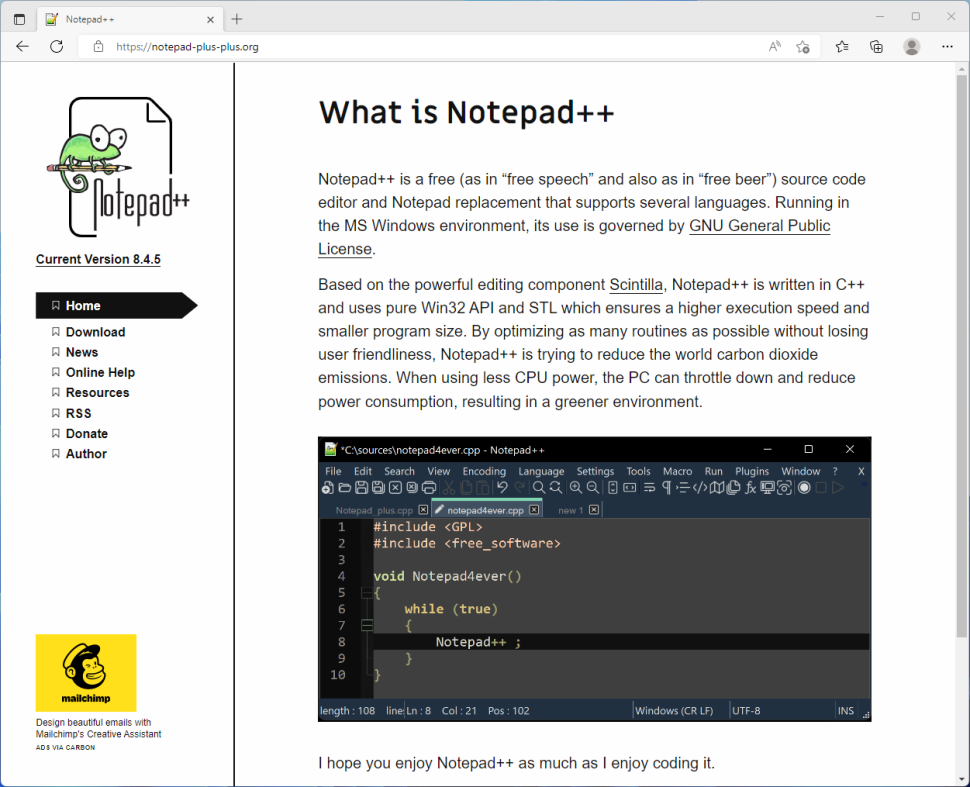Follow the Scintilla link
The height and width of the screenshot is (787, 970).
click(636, 285)
